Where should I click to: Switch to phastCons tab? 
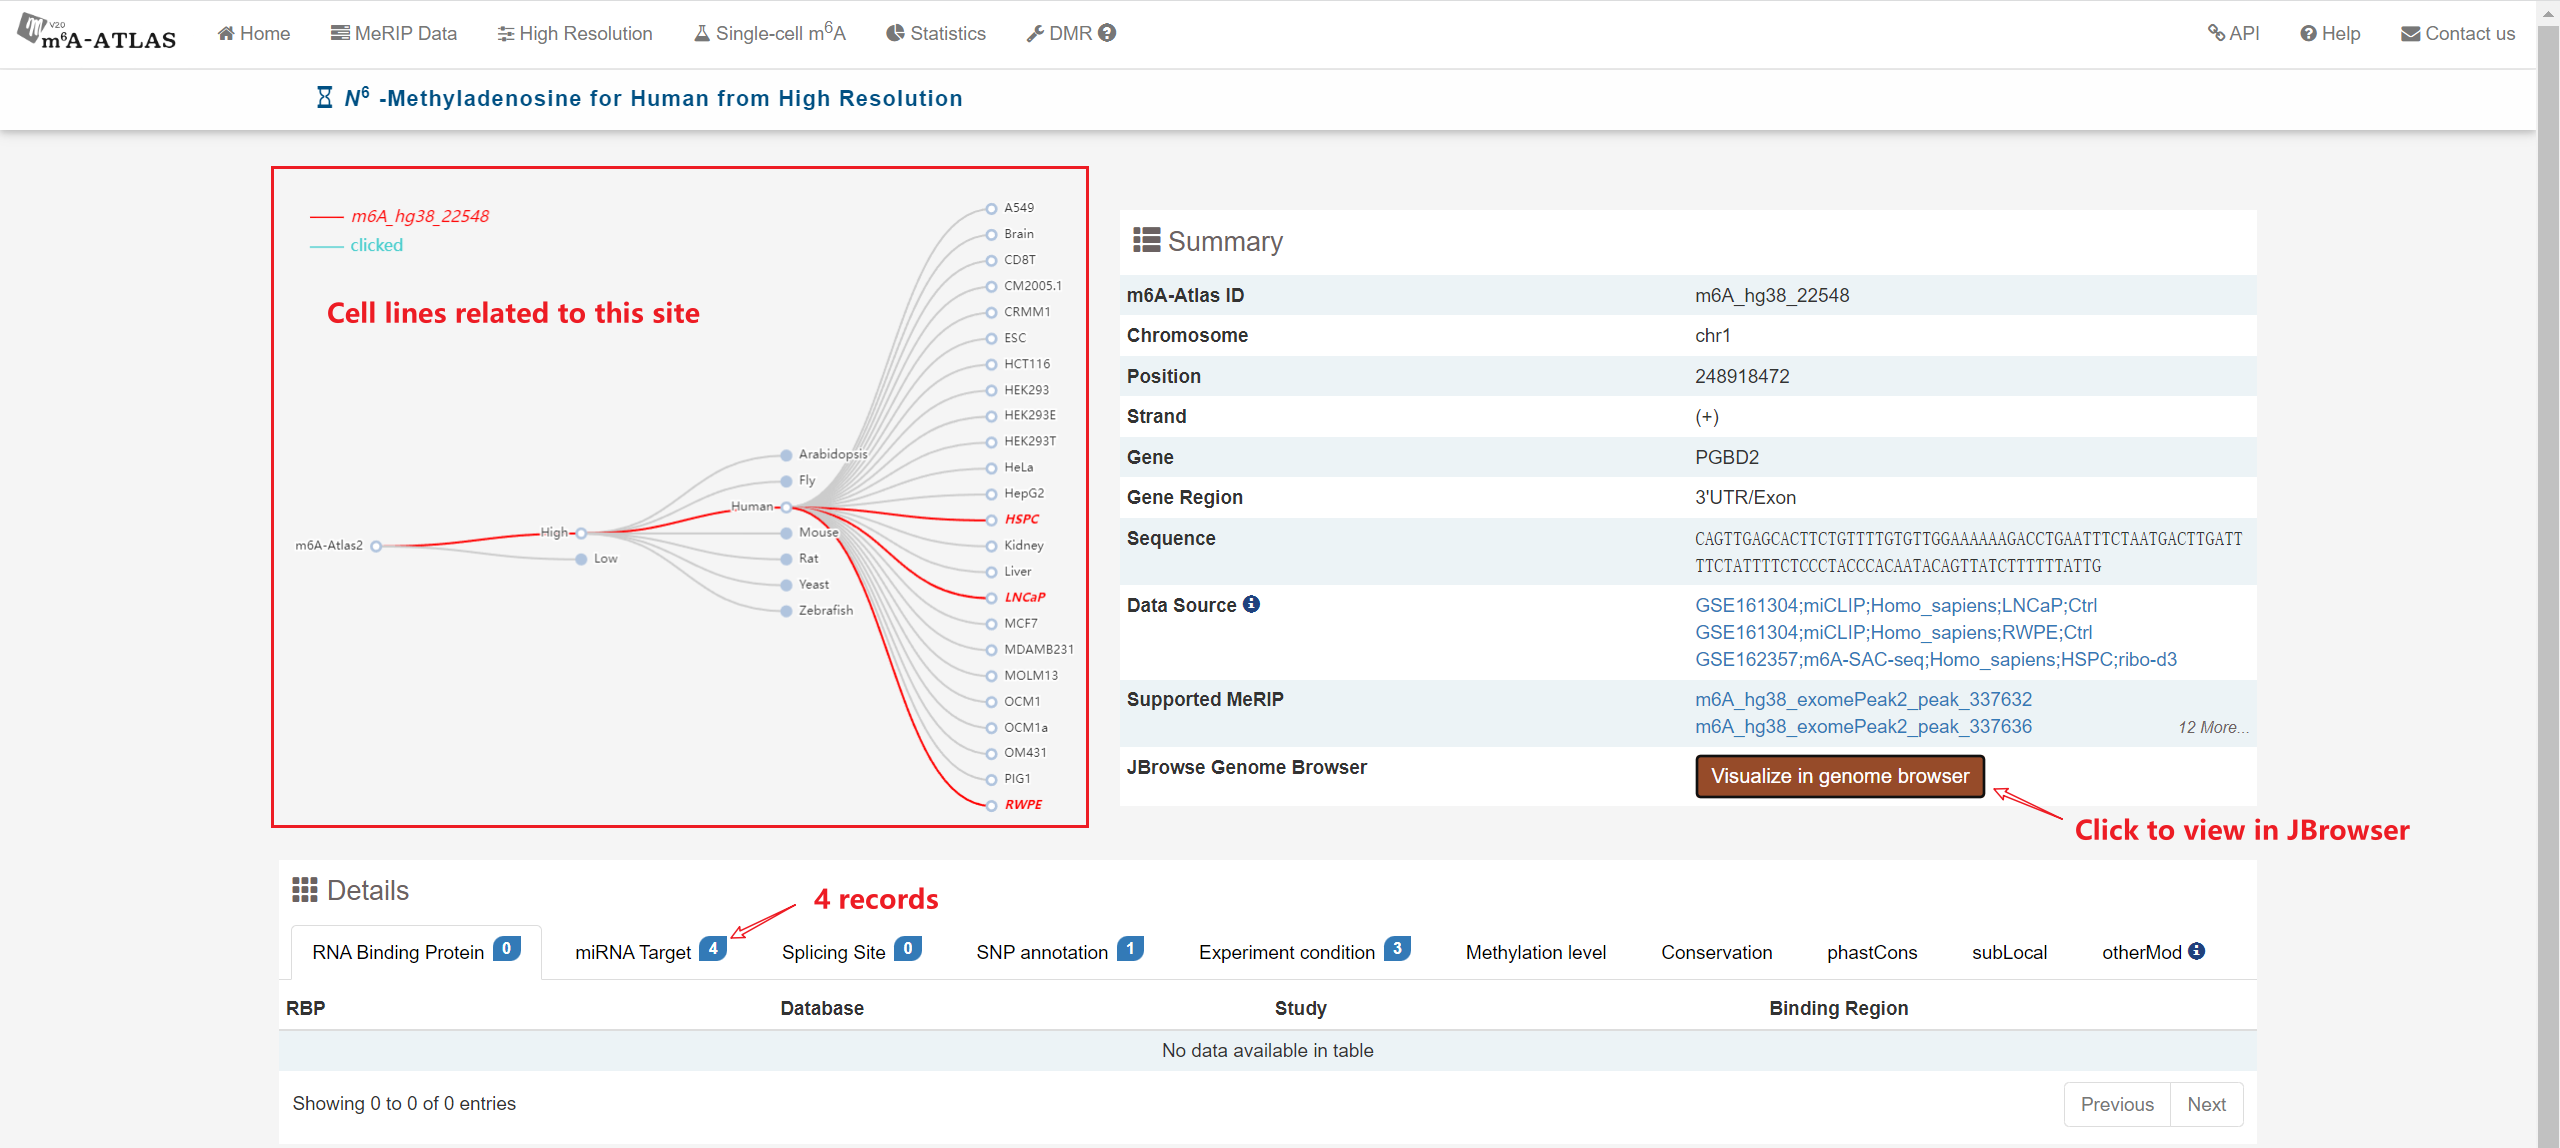point(1871,952)
